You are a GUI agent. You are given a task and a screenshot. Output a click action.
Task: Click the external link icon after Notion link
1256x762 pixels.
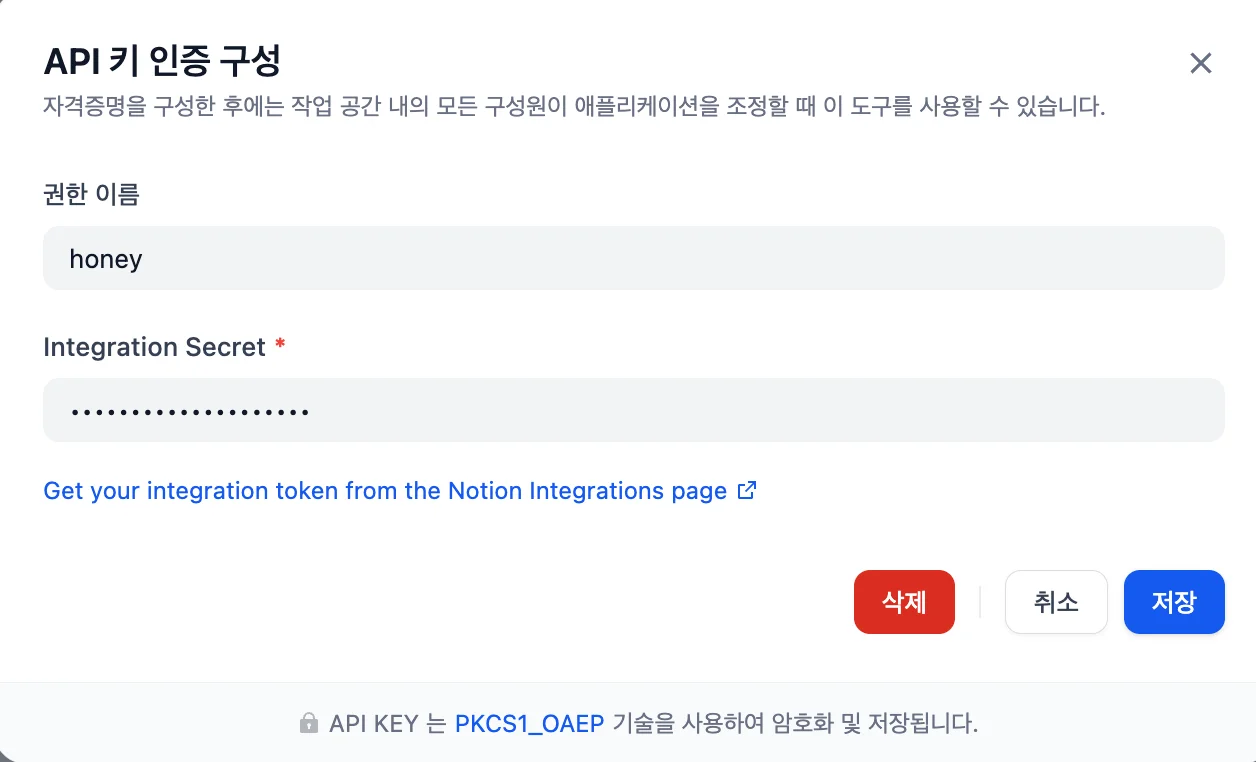point(746,491)
